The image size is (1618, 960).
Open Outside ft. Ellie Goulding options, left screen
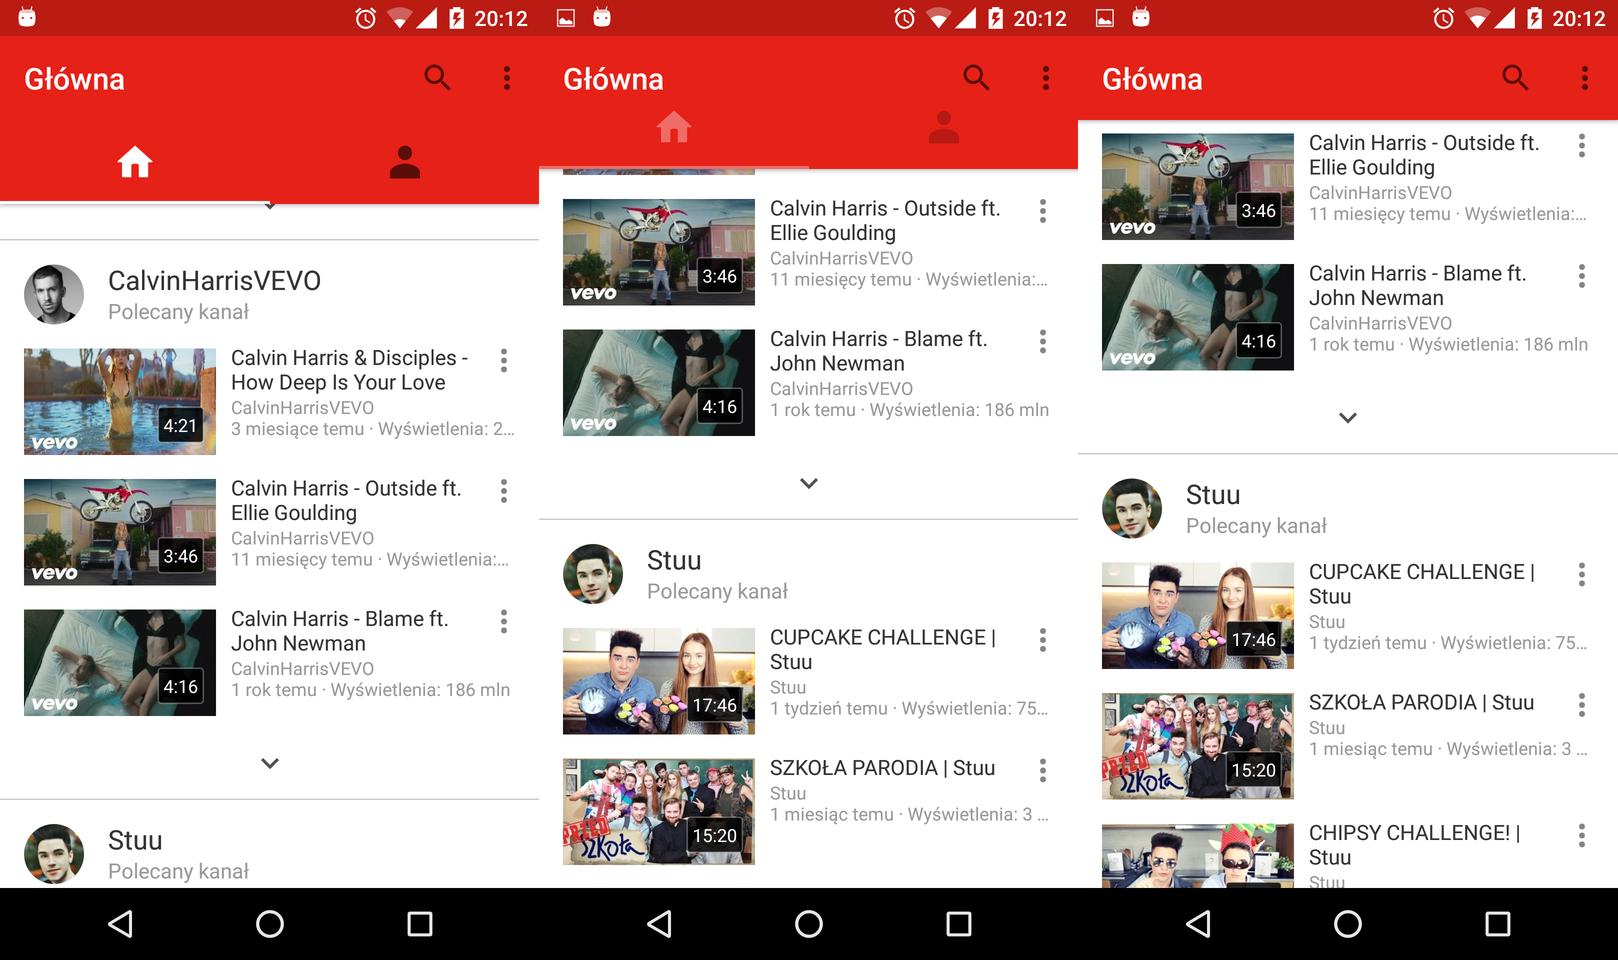click(504, 490)
